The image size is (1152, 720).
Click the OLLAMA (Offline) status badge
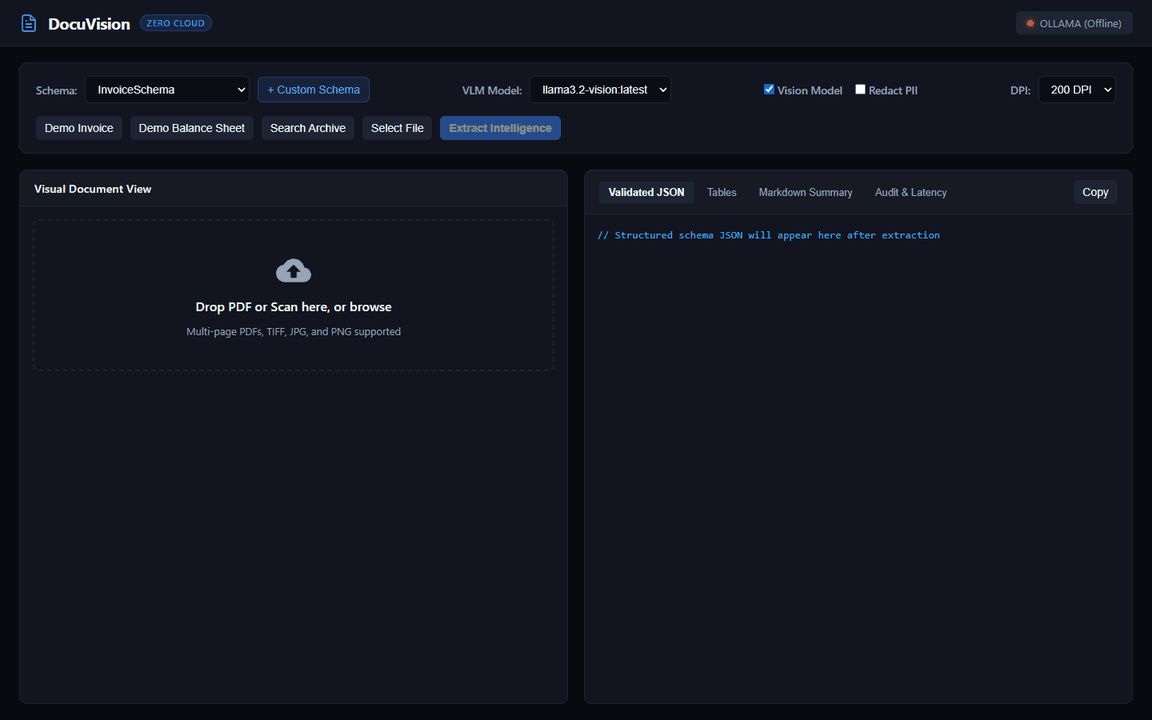pyautogui.click(x=1073, y=24)
